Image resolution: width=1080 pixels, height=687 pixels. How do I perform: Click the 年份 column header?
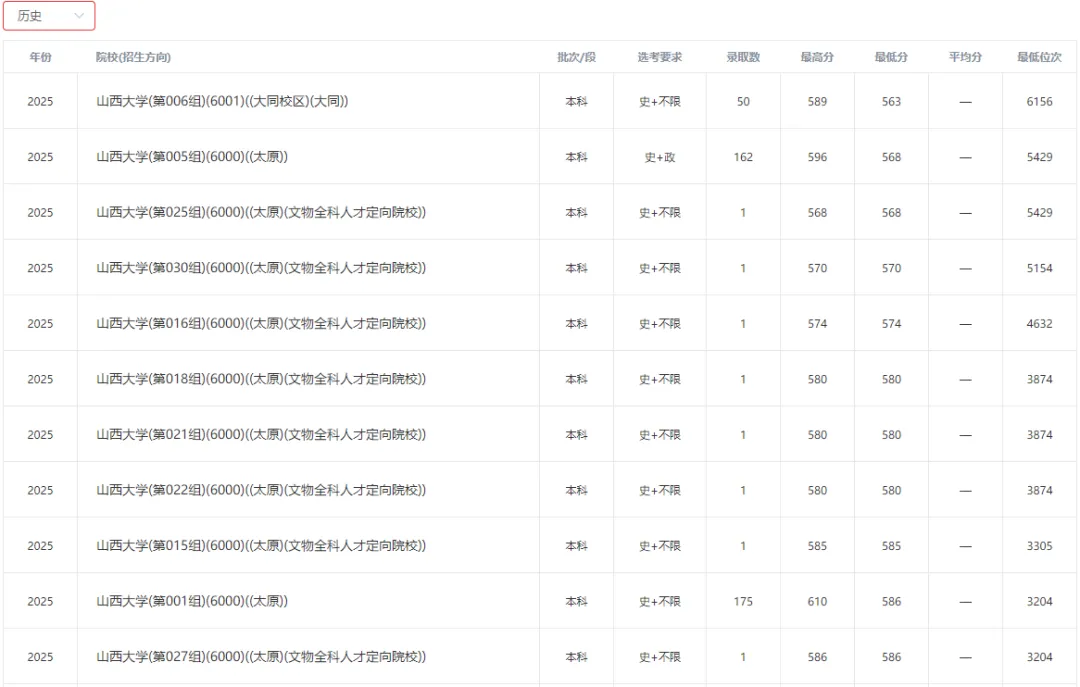pyautogui.click(x=40, y=57)
